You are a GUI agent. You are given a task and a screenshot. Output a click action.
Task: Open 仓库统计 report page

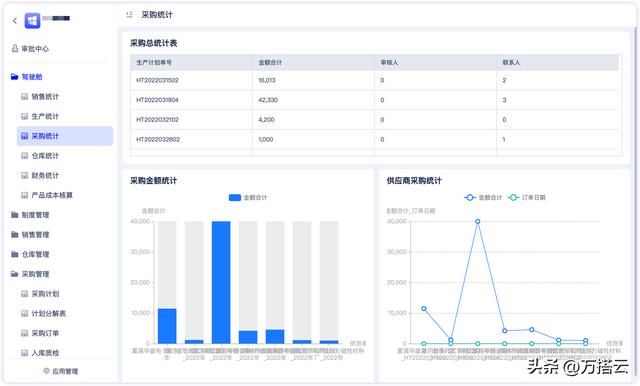tap(45, 156)
